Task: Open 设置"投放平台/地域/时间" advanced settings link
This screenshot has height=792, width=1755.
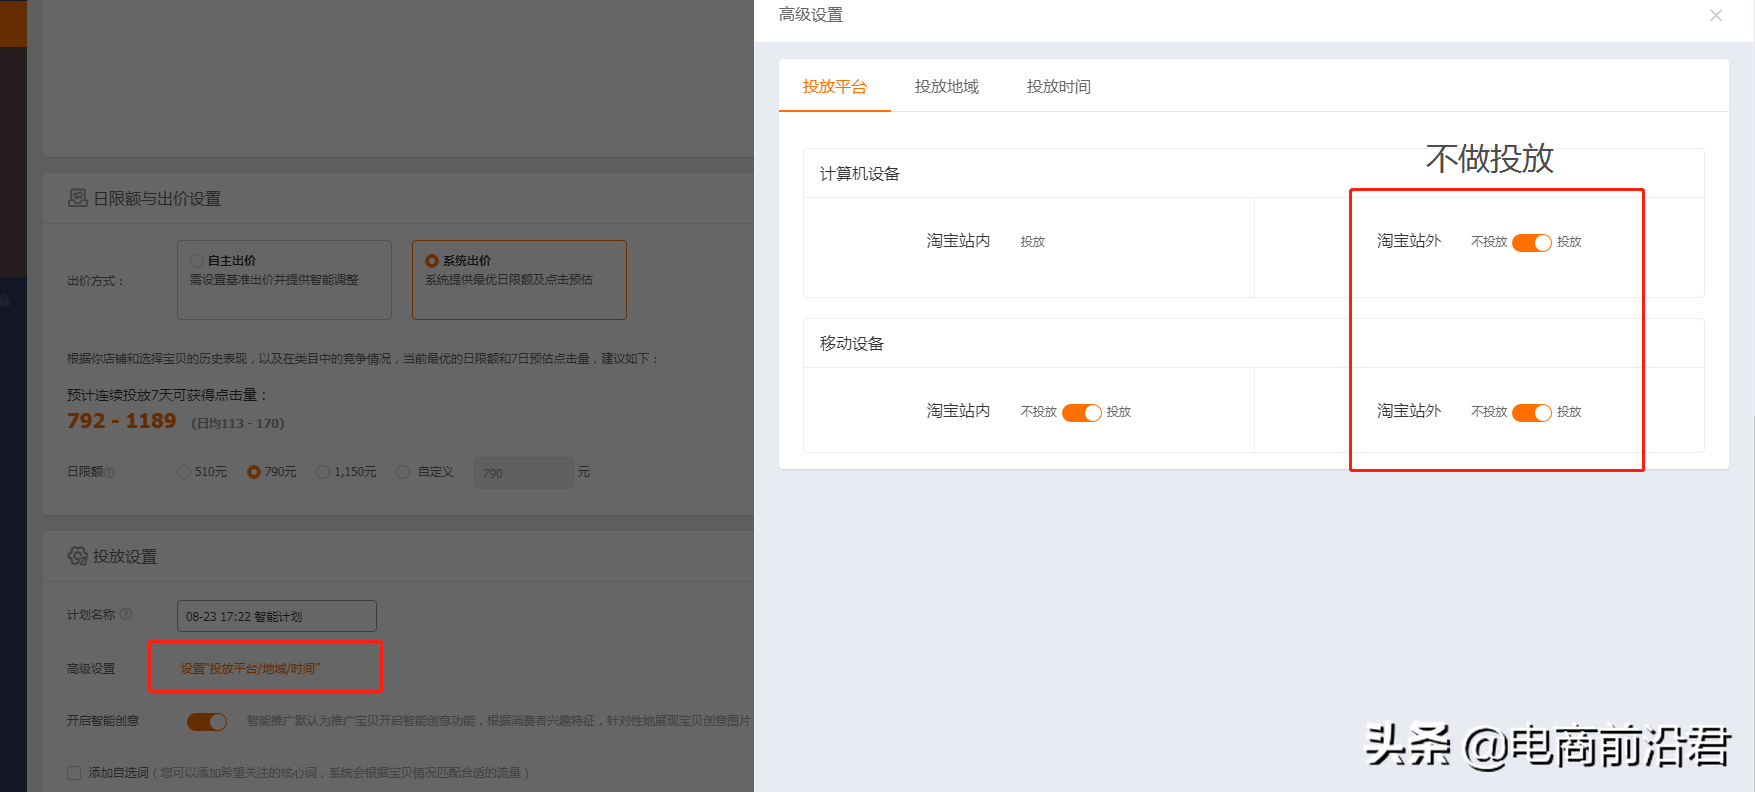Action: pyautogui.click(x=250, y=668)
